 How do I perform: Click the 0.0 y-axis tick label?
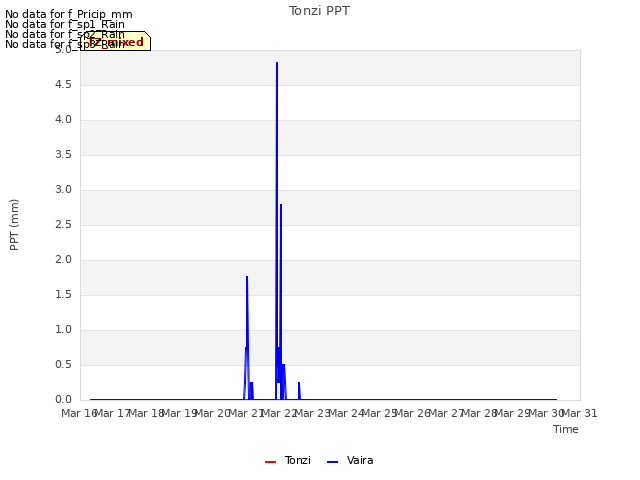coord(64,399)
